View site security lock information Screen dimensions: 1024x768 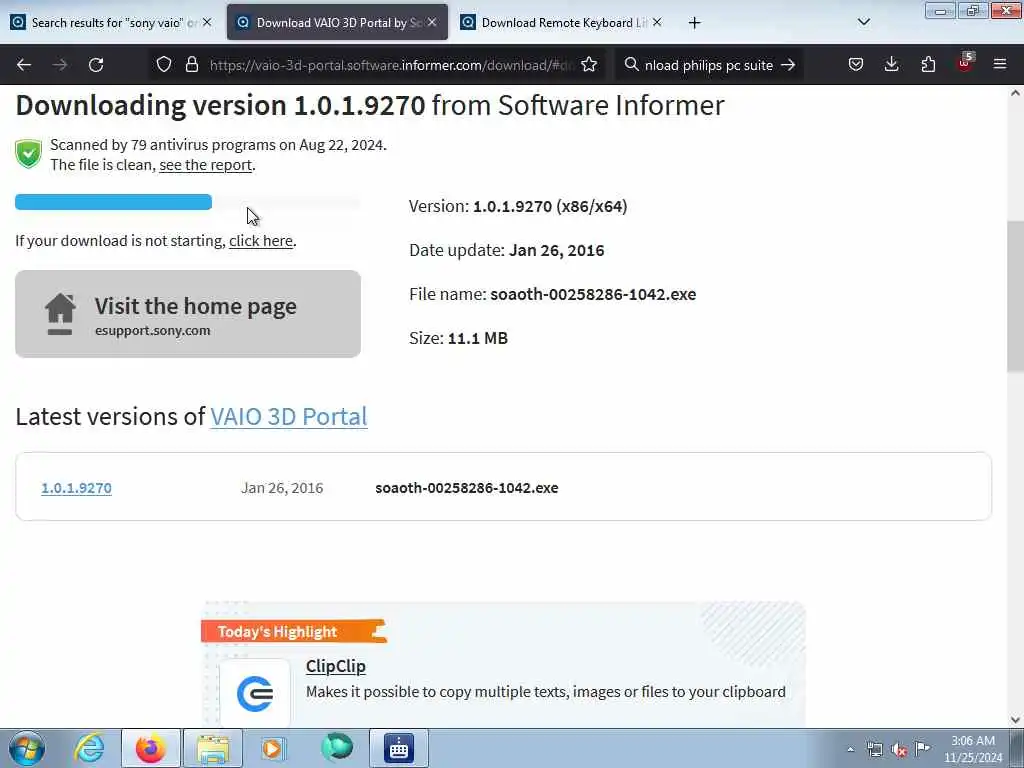(x=191, y=65)
